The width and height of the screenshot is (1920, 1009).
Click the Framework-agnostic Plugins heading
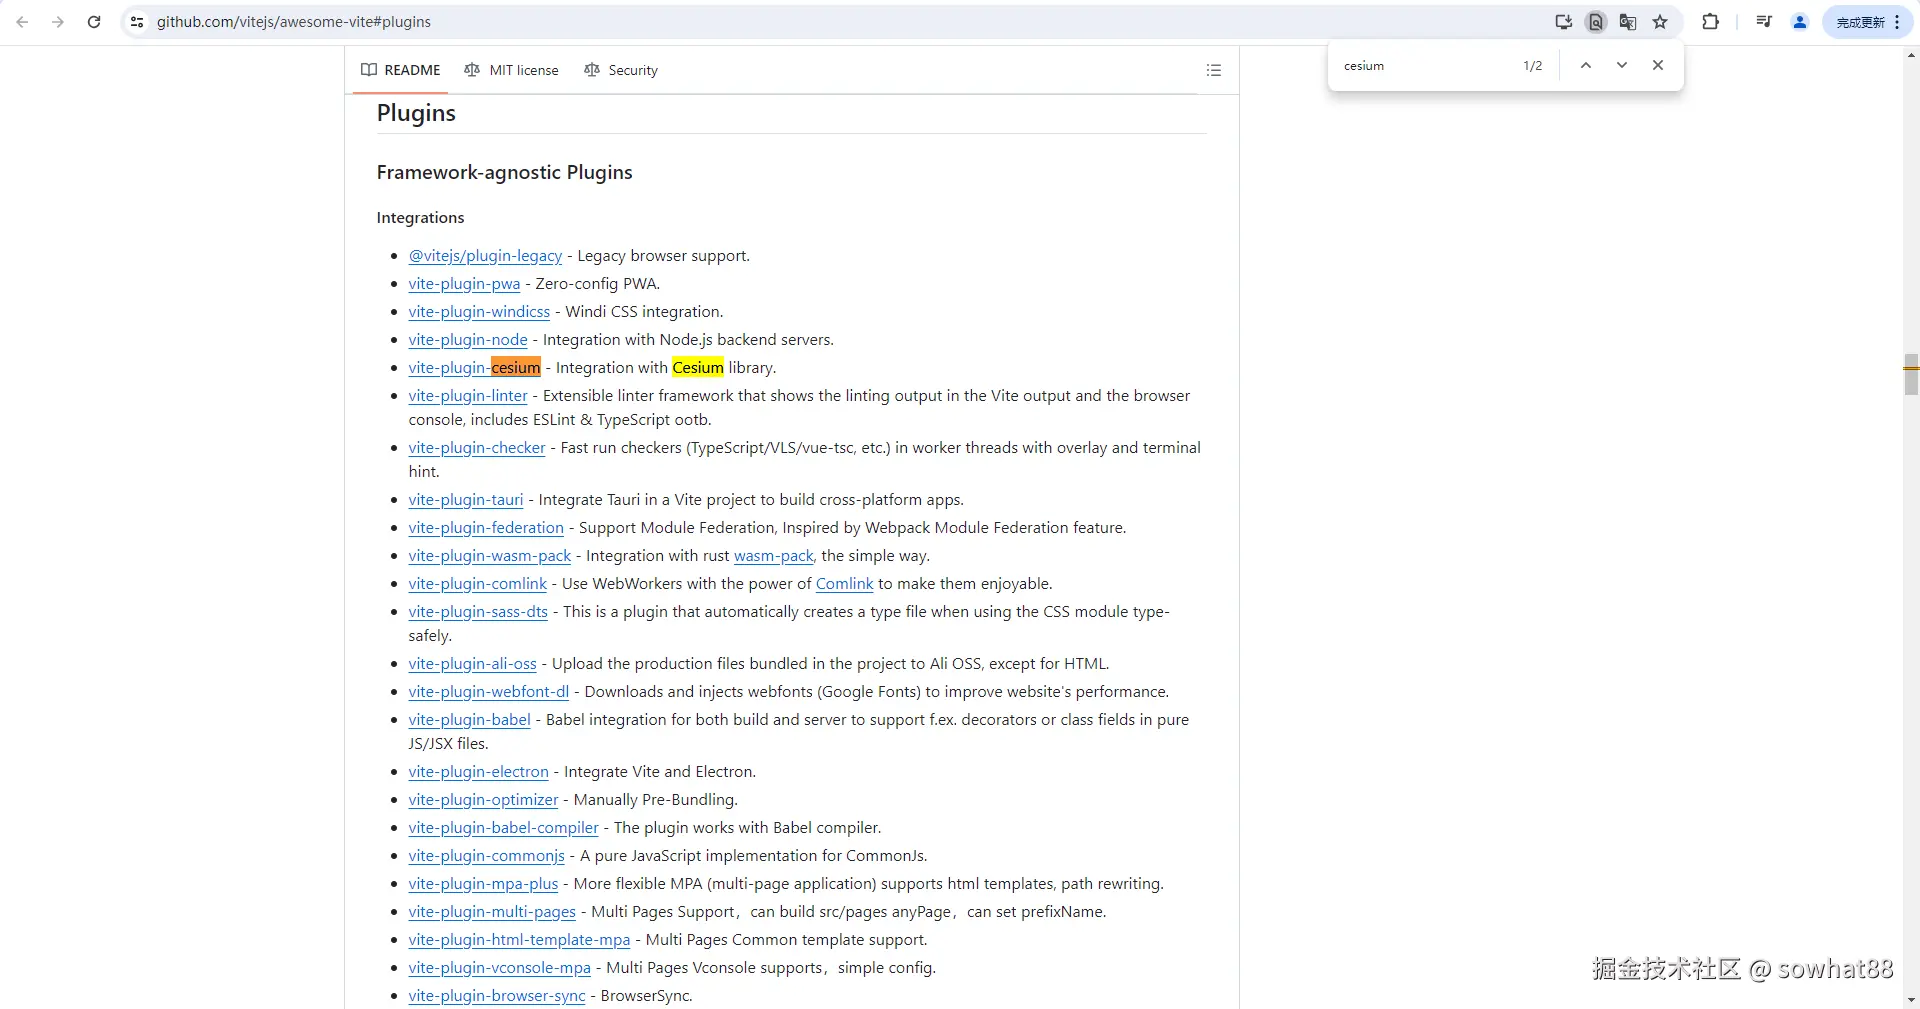point(504,172)
